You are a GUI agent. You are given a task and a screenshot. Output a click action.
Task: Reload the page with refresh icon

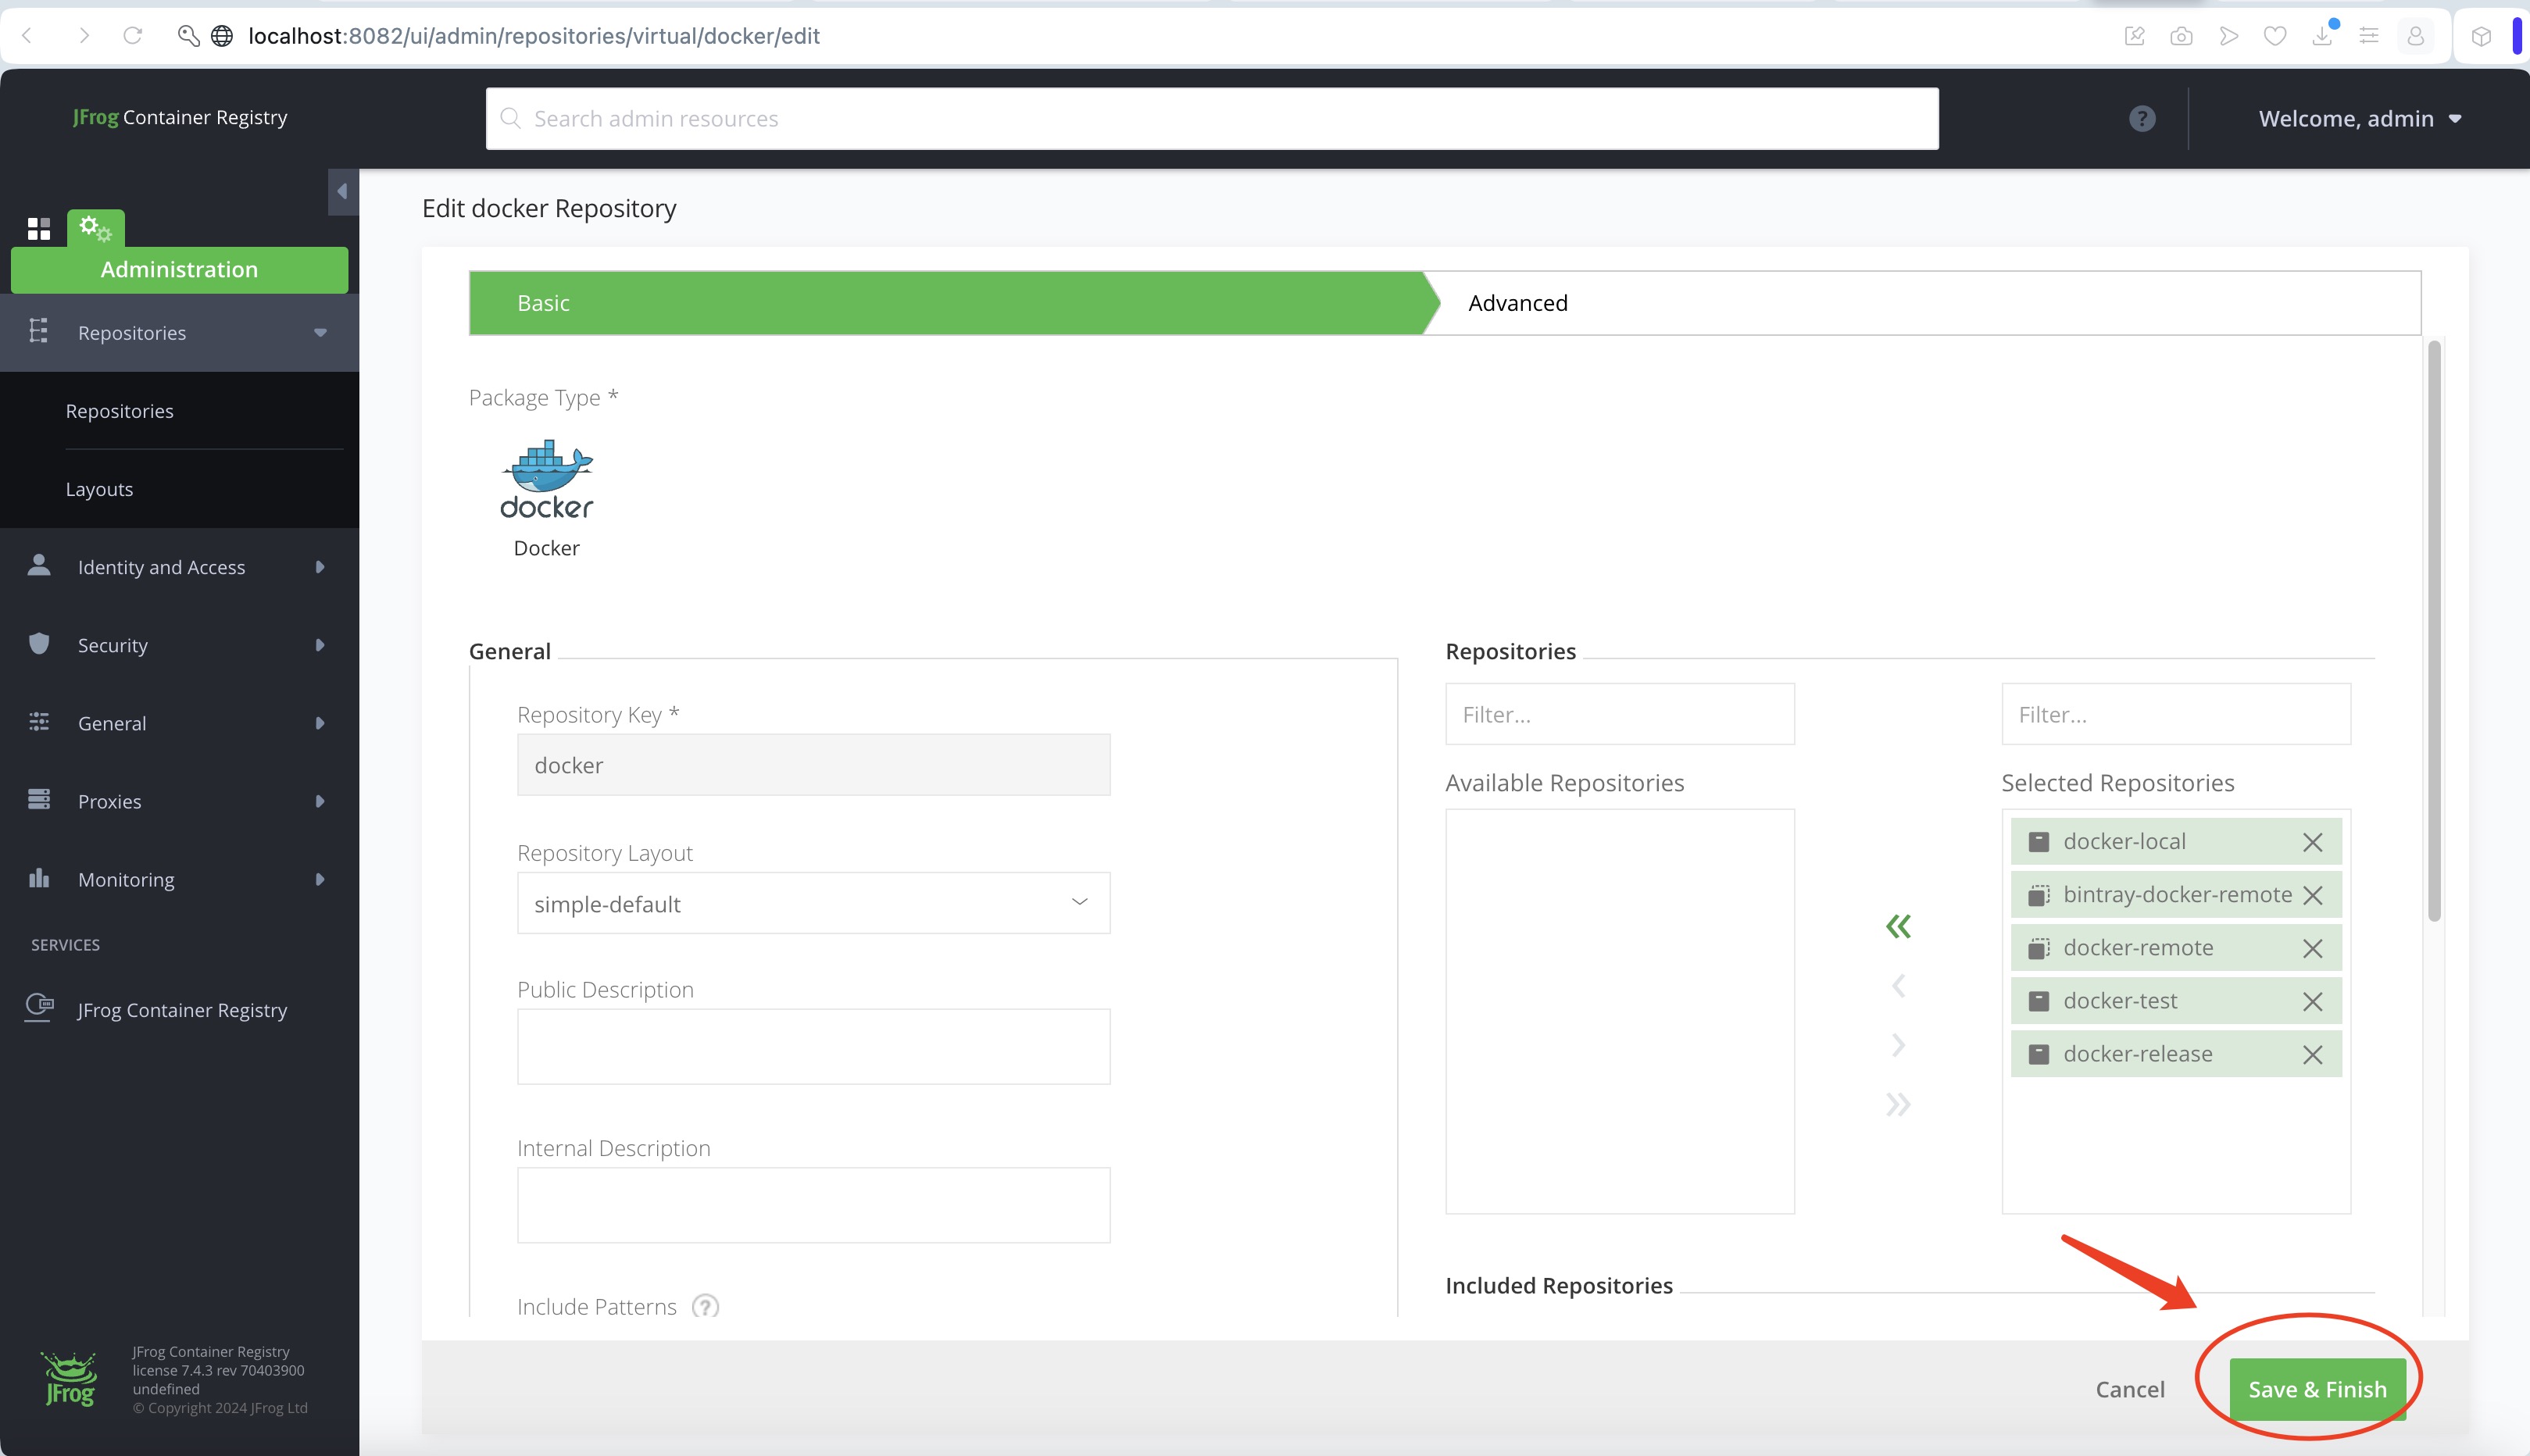133,36
